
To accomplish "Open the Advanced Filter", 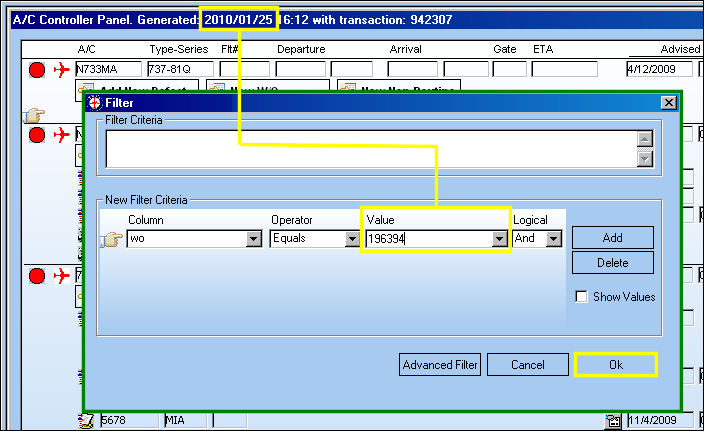I will (x=440, y=365).
